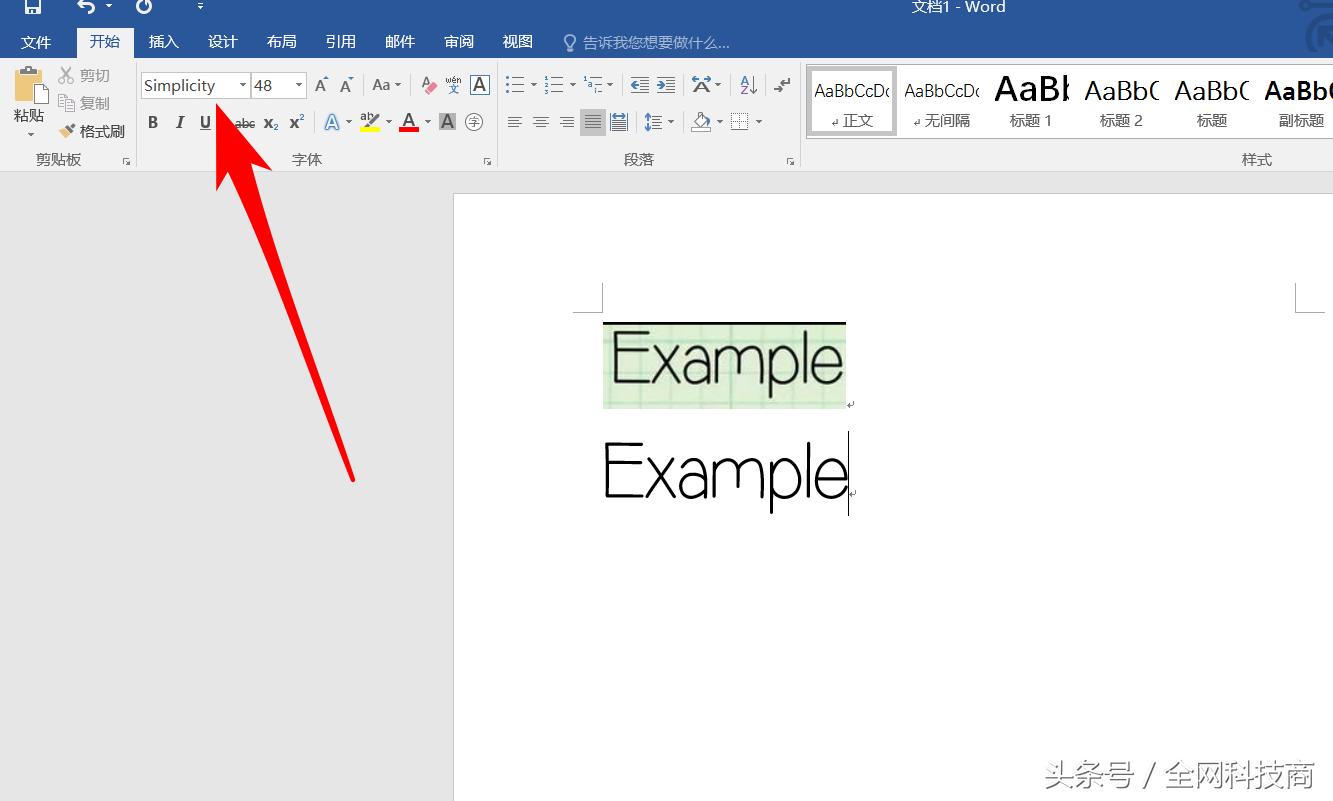Open the 设计 (Design) tab
This screenshot has height=801, width=1333.
coord(222,41)
